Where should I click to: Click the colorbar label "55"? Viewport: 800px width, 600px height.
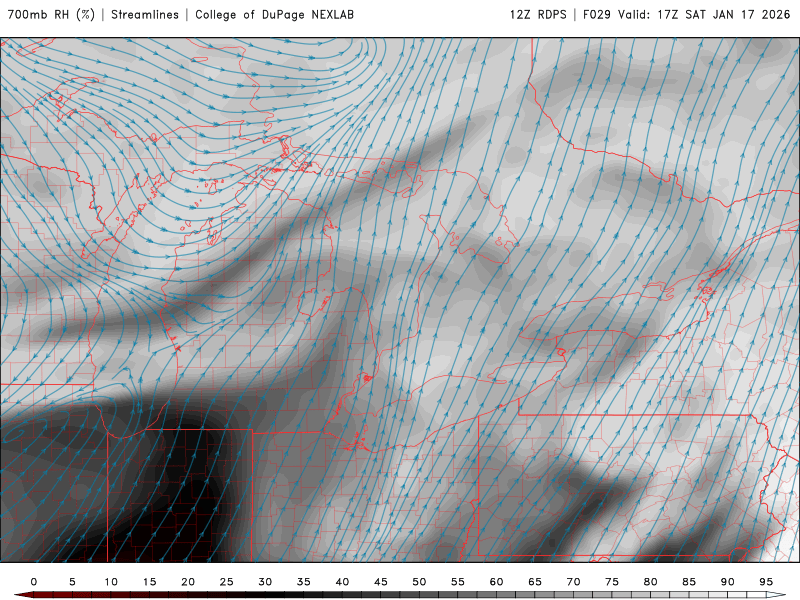[458, 582]
